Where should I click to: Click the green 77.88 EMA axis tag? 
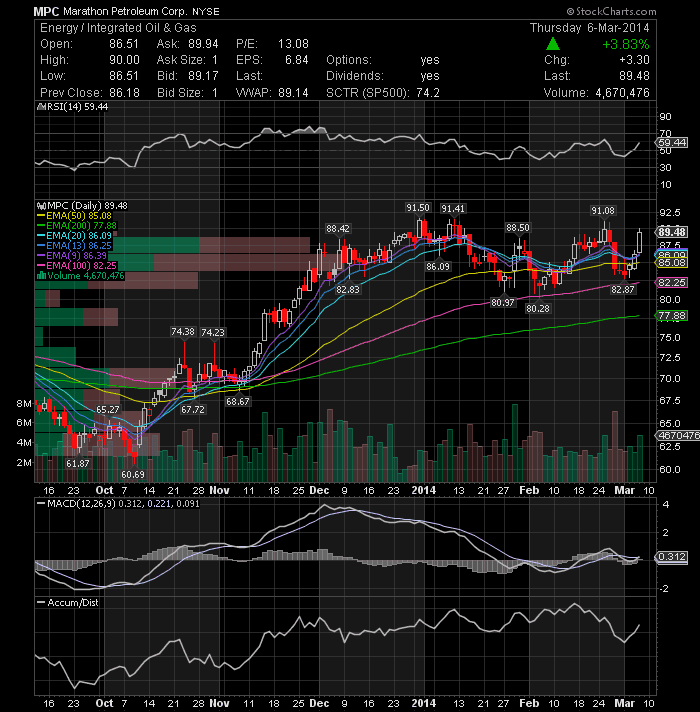pyautogui.click(x=672, y=316)
